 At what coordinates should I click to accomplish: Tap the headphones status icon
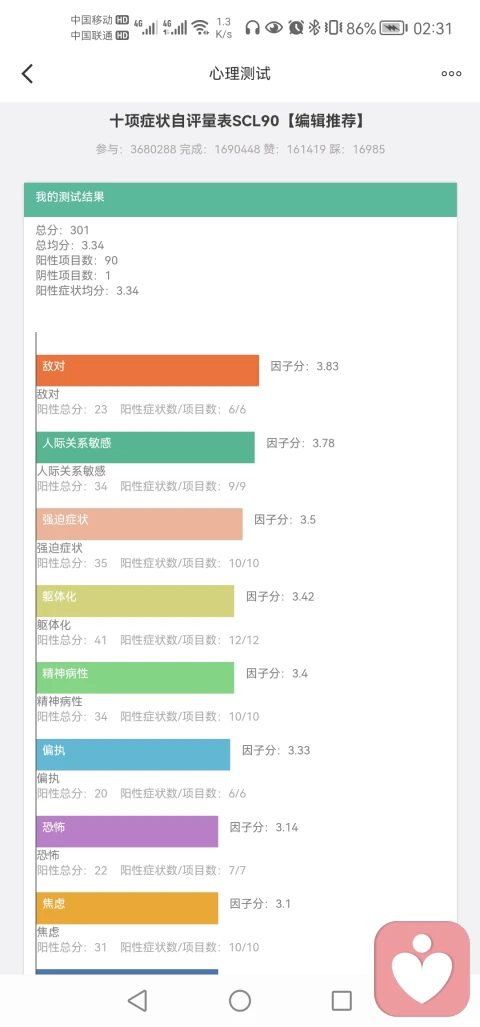[x=252, y=28]
